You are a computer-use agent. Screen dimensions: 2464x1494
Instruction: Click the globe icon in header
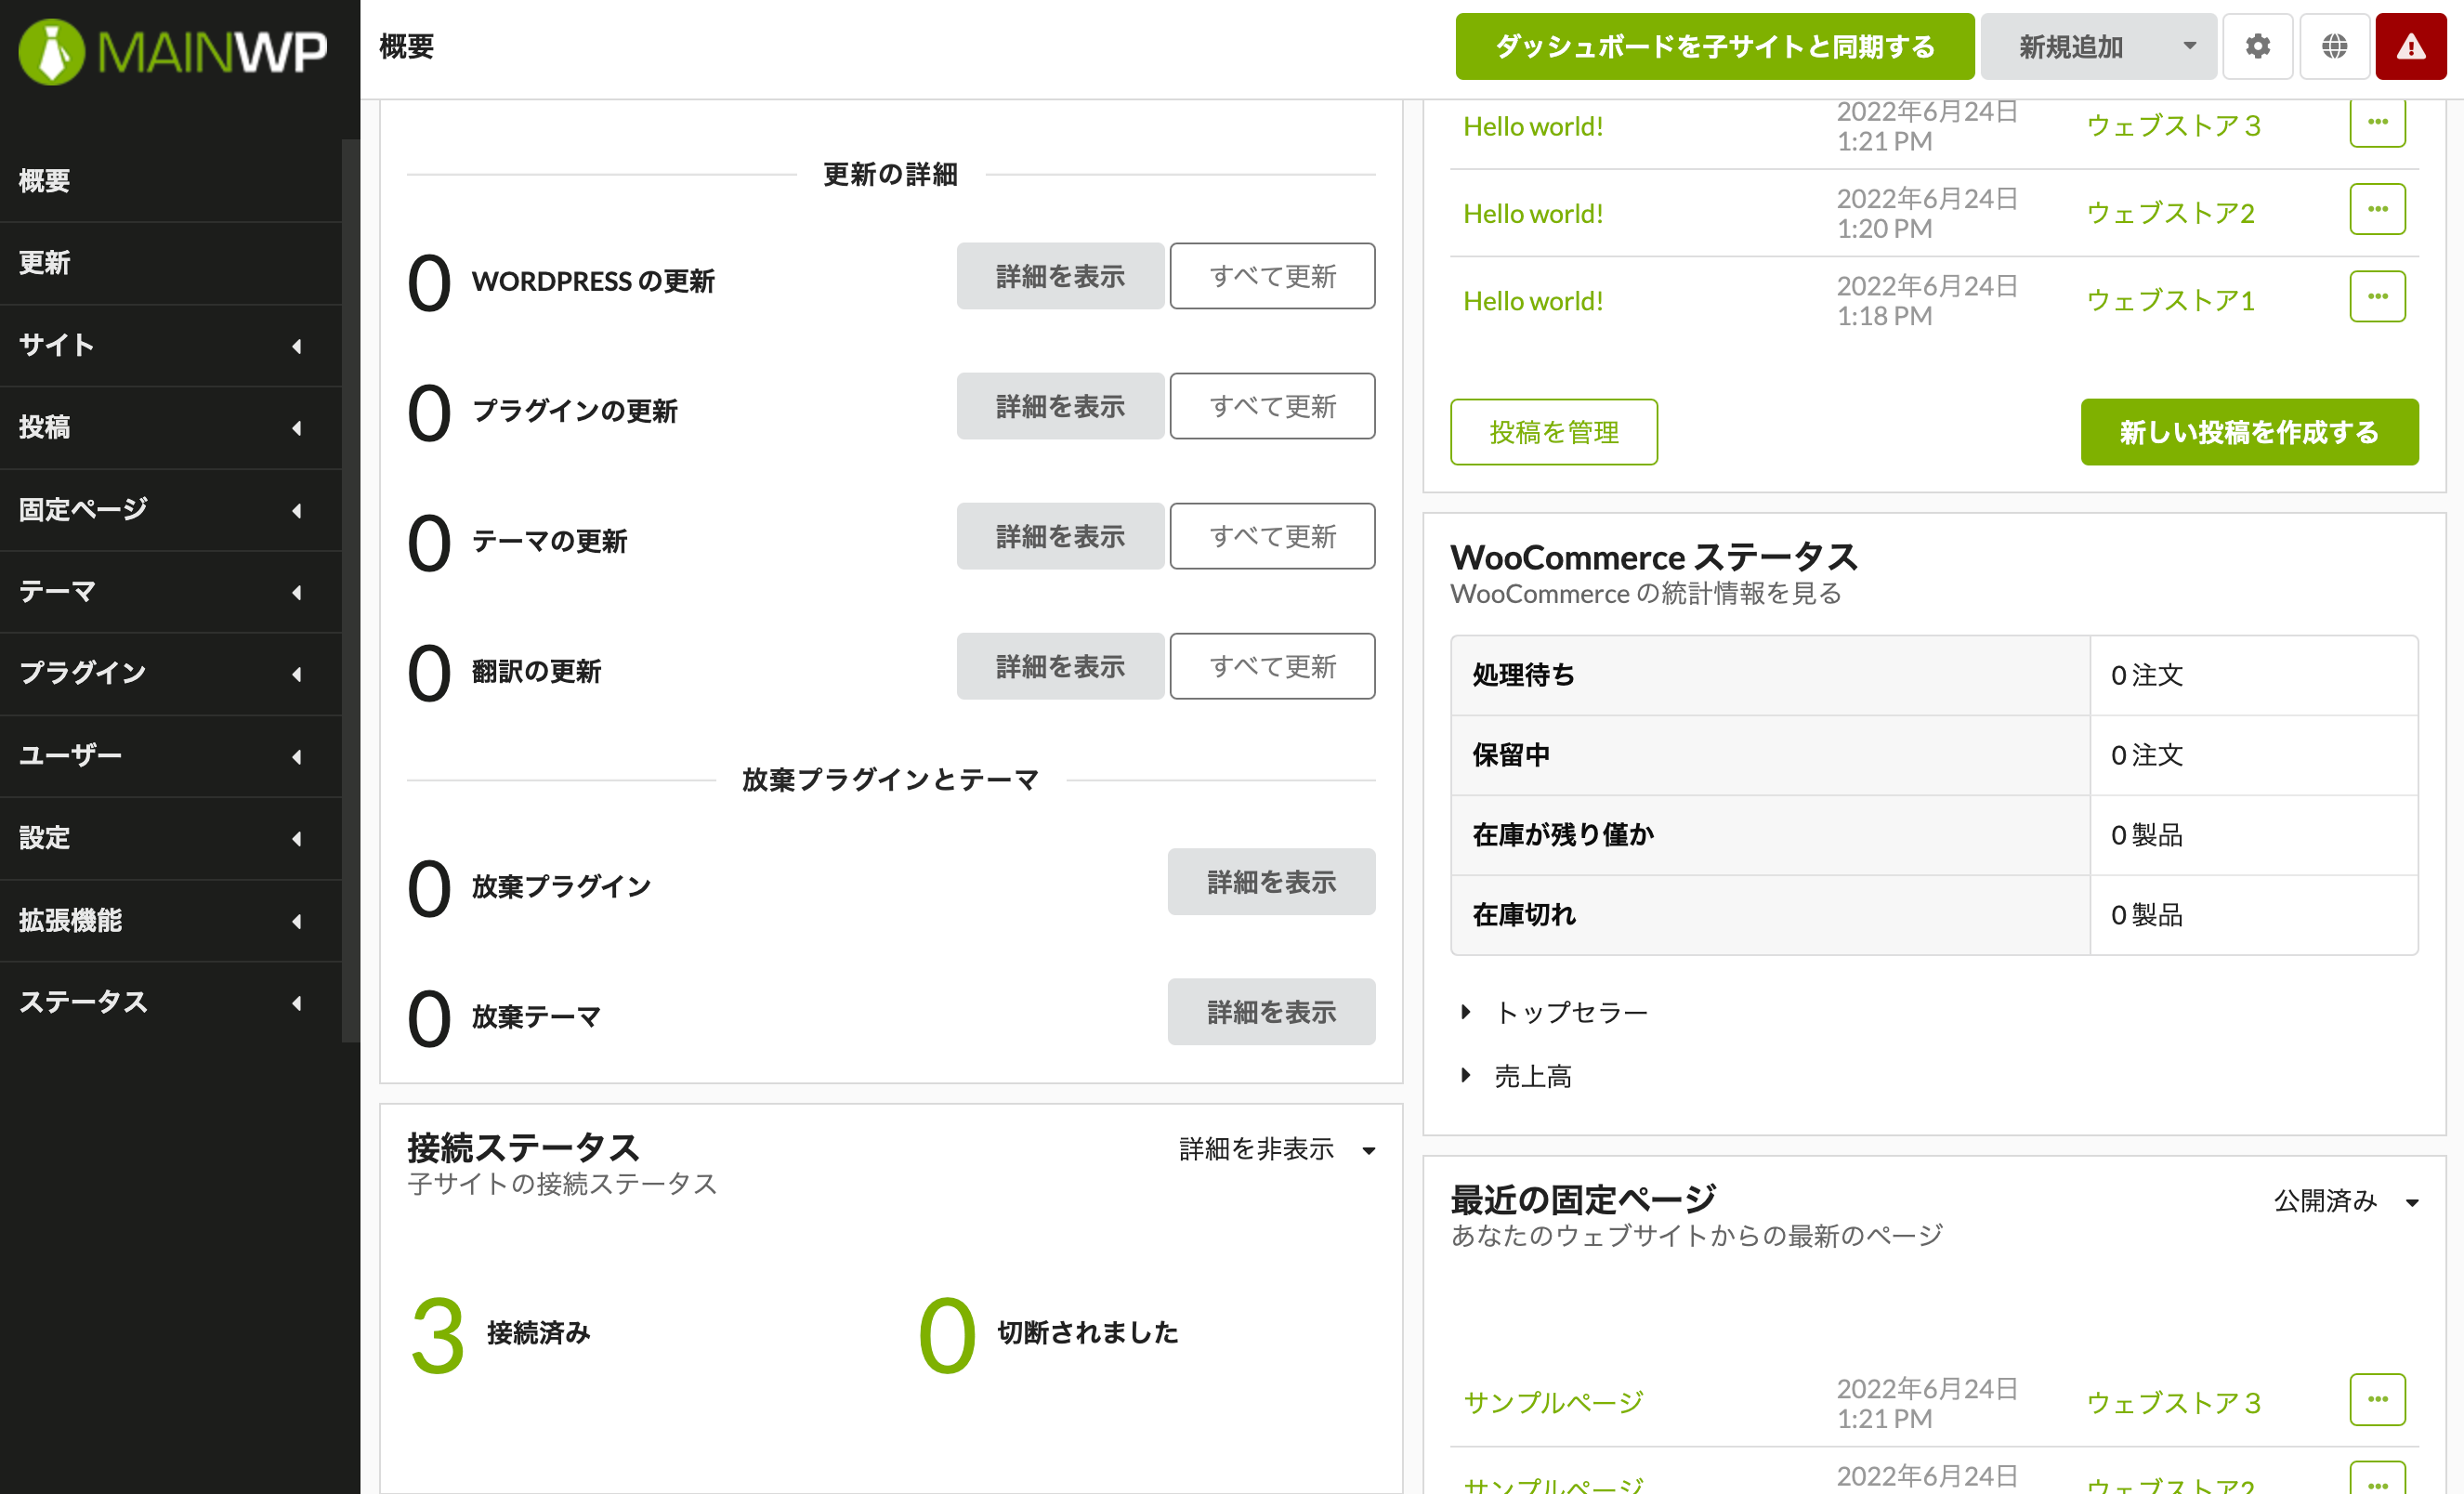click(x=2334, y=46)
